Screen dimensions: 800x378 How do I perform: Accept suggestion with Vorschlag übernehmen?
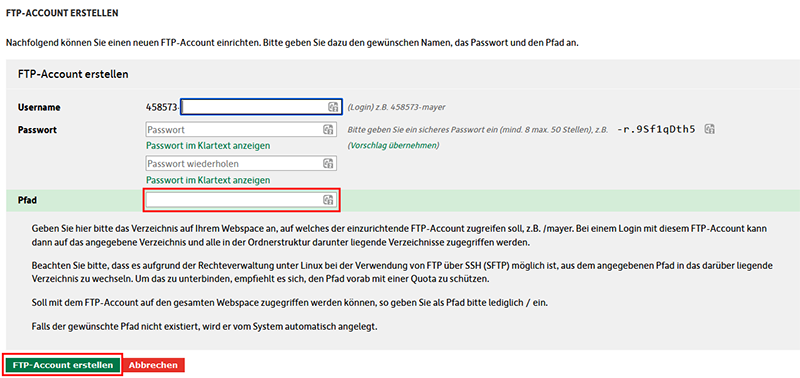coord(393,145)
